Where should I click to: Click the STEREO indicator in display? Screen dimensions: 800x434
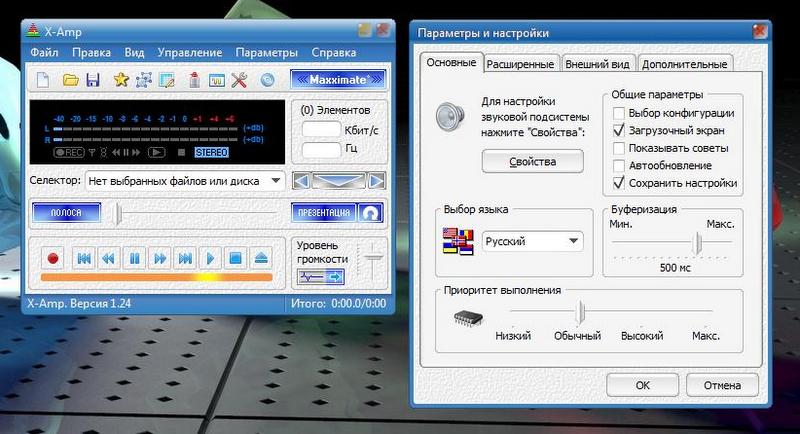tap(212, 152)
